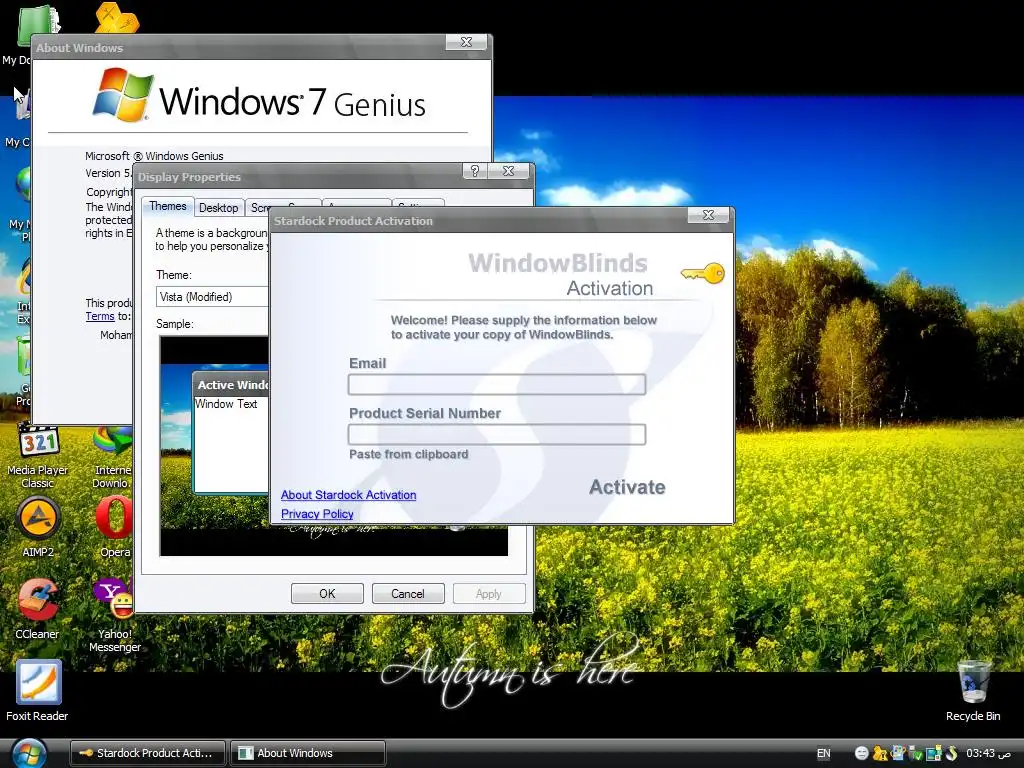
Task: Launch Foxit Reader from the desktop
Action: 38,690
